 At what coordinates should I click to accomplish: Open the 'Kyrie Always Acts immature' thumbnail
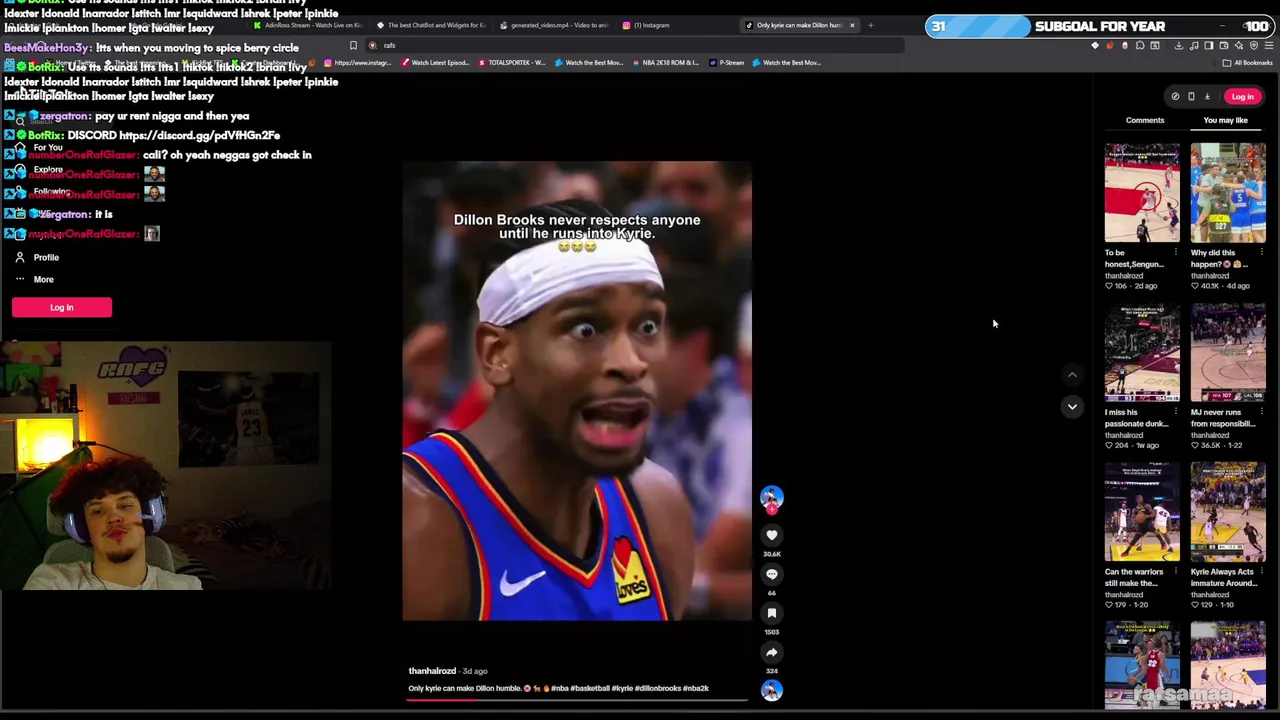(1228, 512)
